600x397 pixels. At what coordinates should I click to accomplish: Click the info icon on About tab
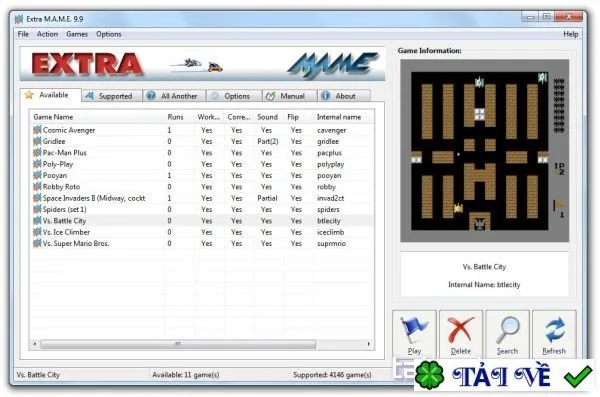click(325, 96)
